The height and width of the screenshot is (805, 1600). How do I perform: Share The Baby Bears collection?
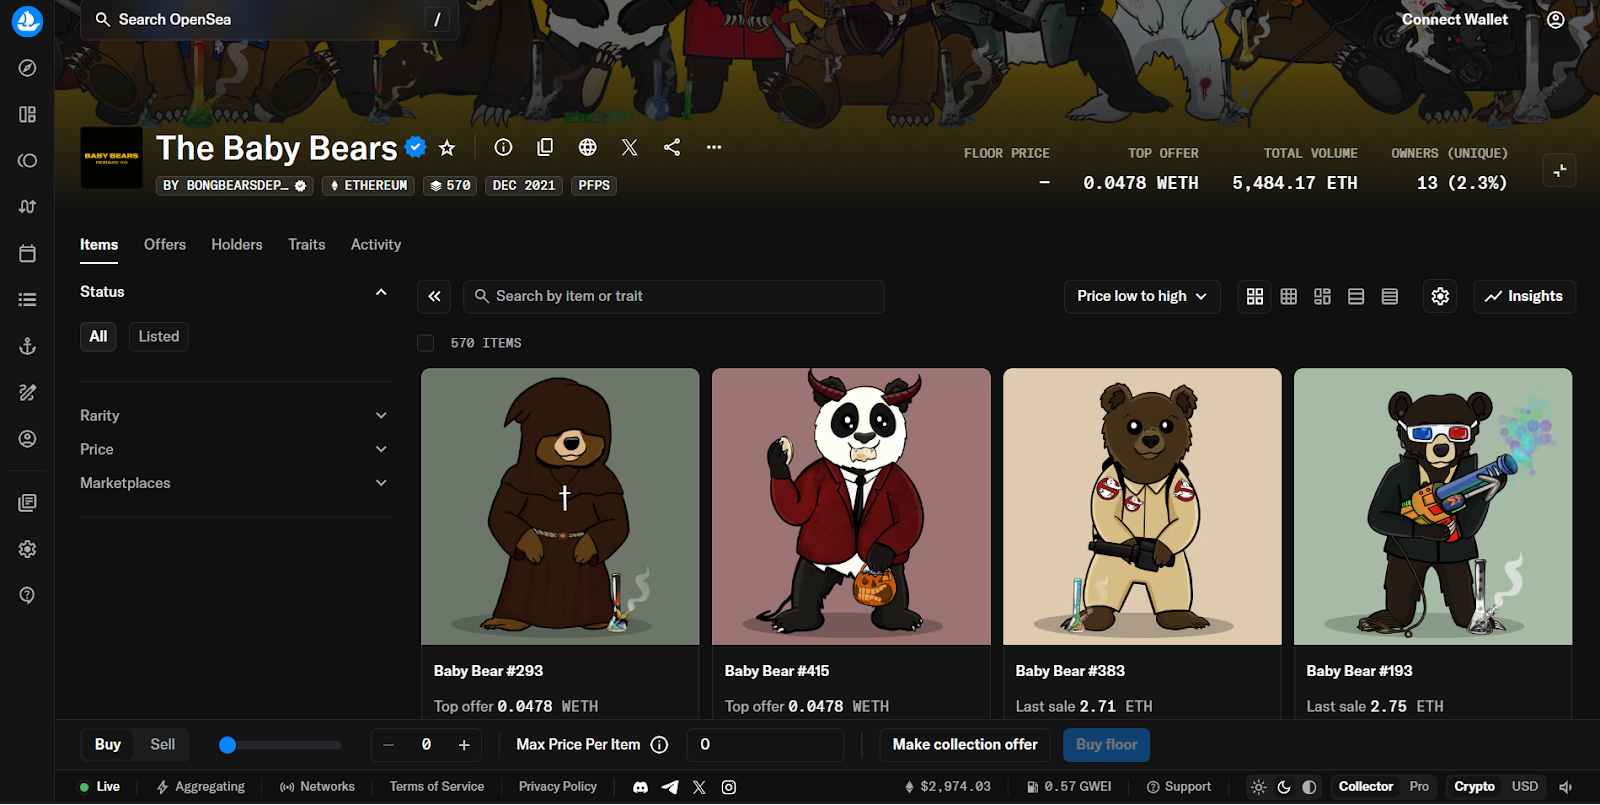[x=672, y=147]
